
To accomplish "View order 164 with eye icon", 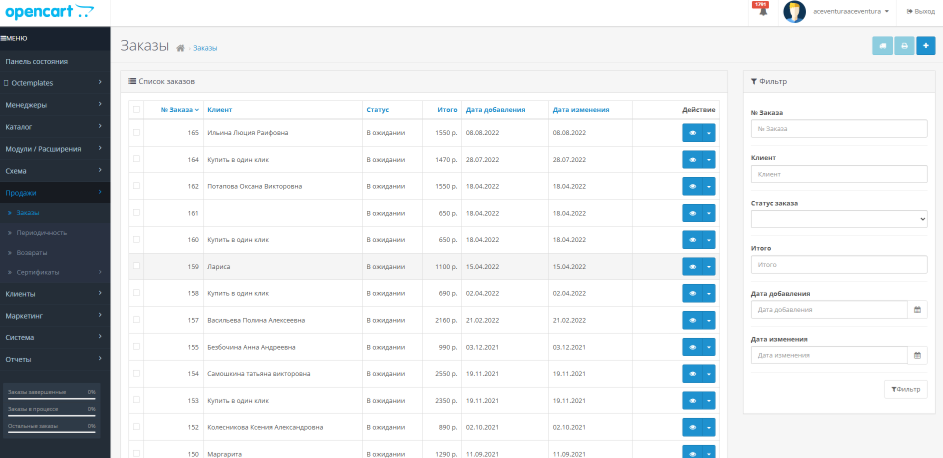I will pyautogui.click(x=692, y=160).
